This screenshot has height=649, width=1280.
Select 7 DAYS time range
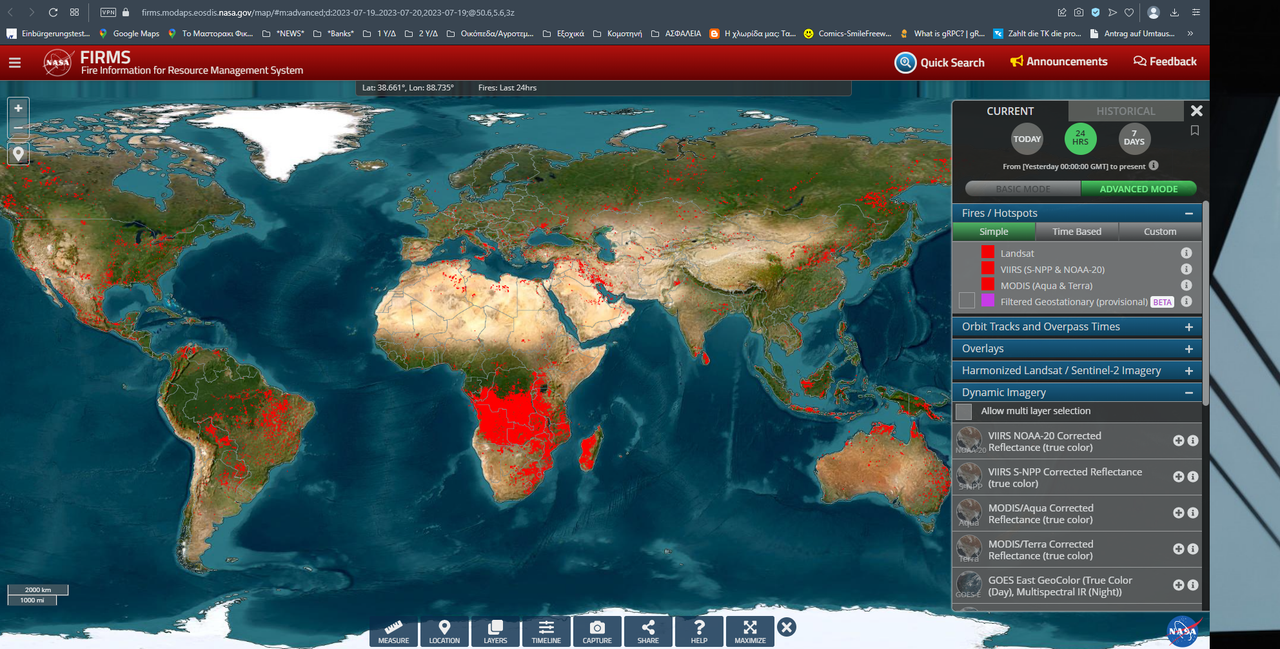1134,139
